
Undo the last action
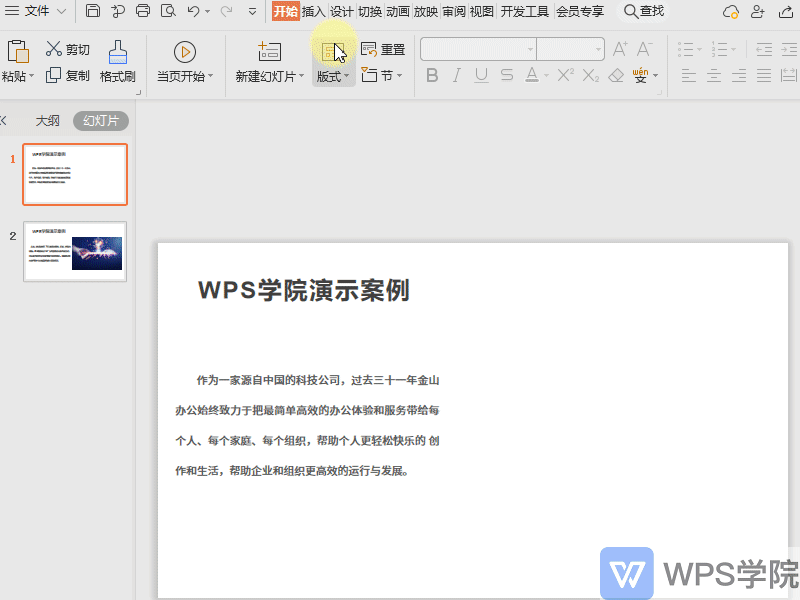click(193, 11)
